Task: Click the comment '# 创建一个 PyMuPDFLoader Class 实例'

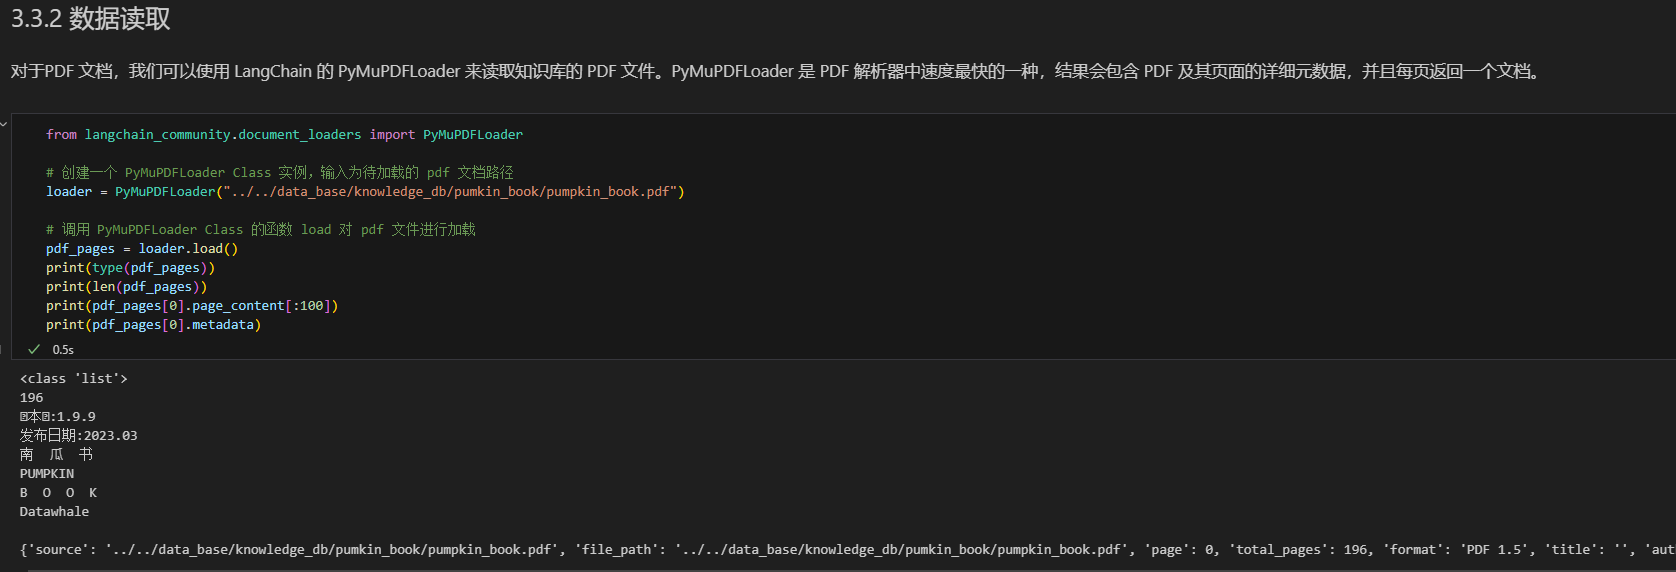Action: (280, 172)
